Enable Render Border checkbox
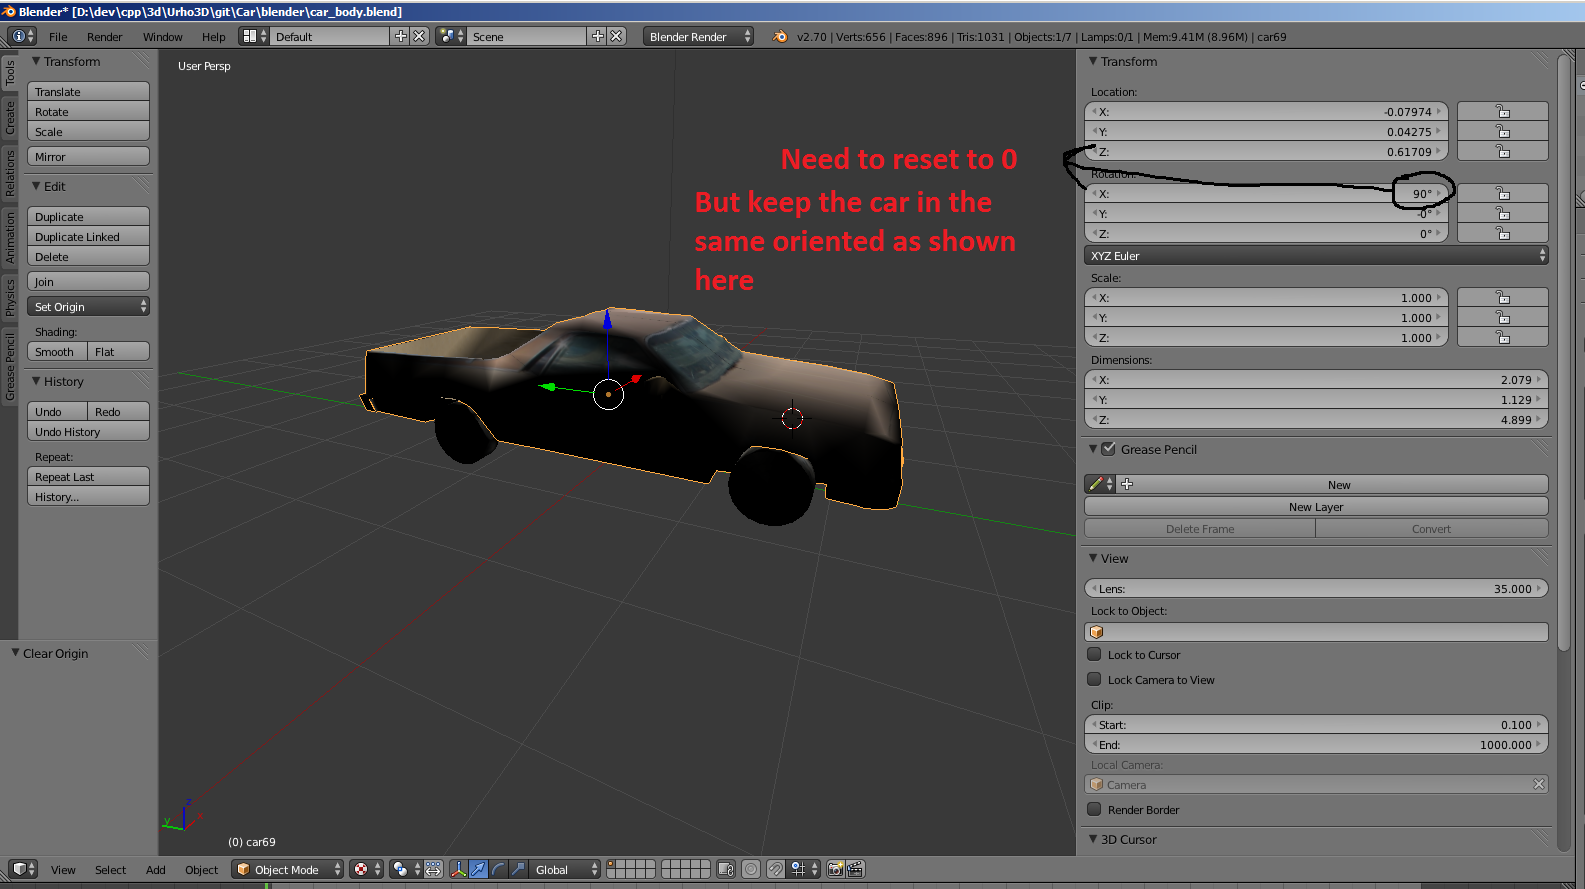 (x=1094, y=809)
